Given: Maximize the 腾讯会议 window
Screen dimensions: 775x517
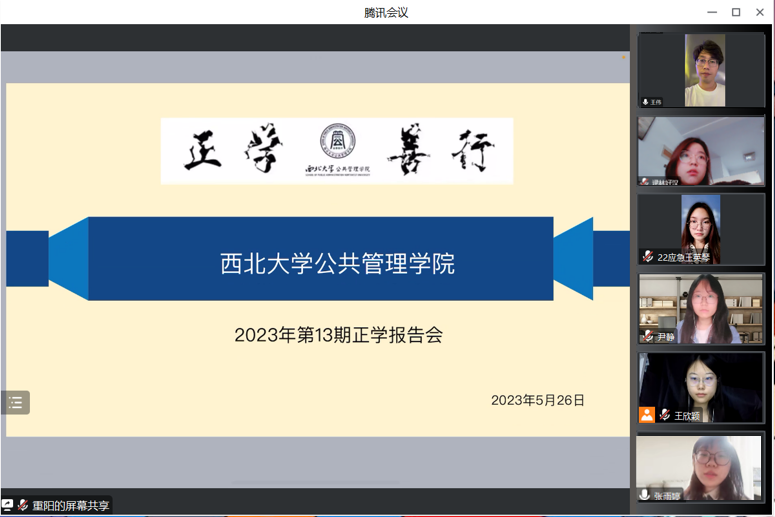Looking at the screenshot, I should (736, 12).
